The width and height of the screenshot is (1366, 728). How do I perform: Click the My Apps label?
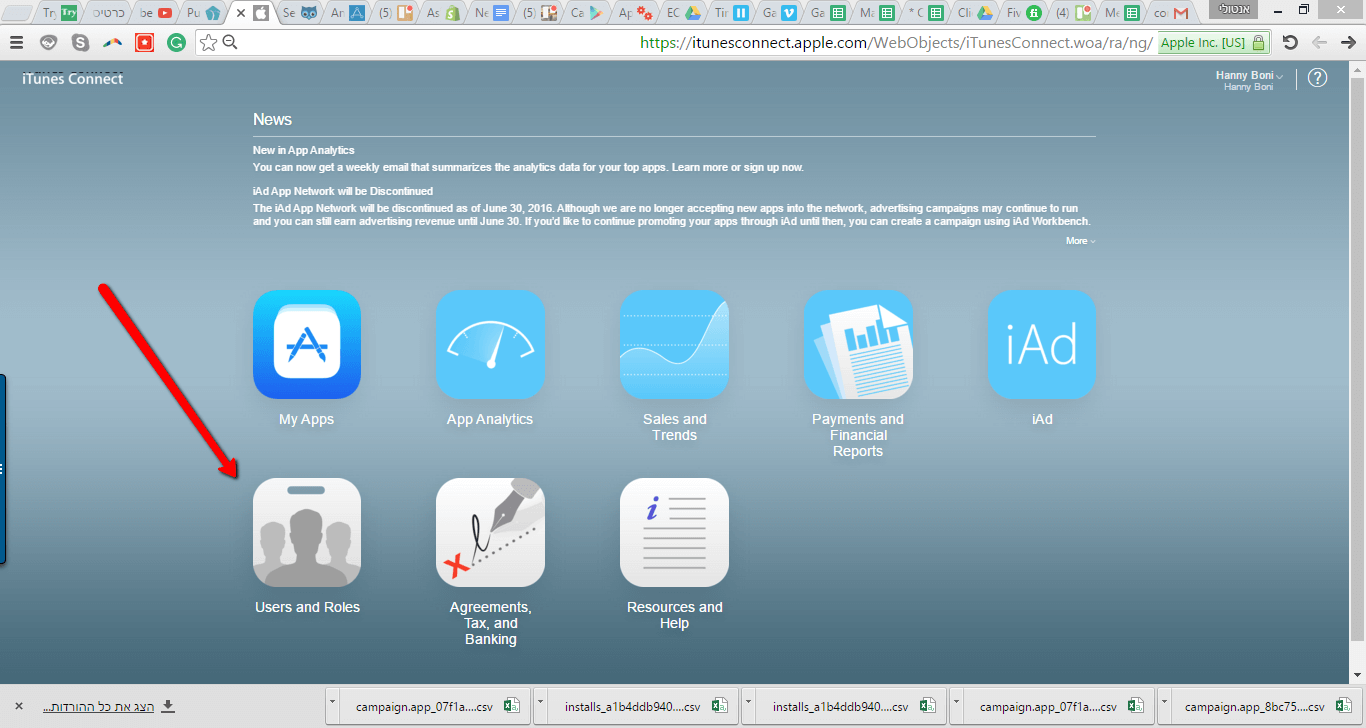(307, 420)
